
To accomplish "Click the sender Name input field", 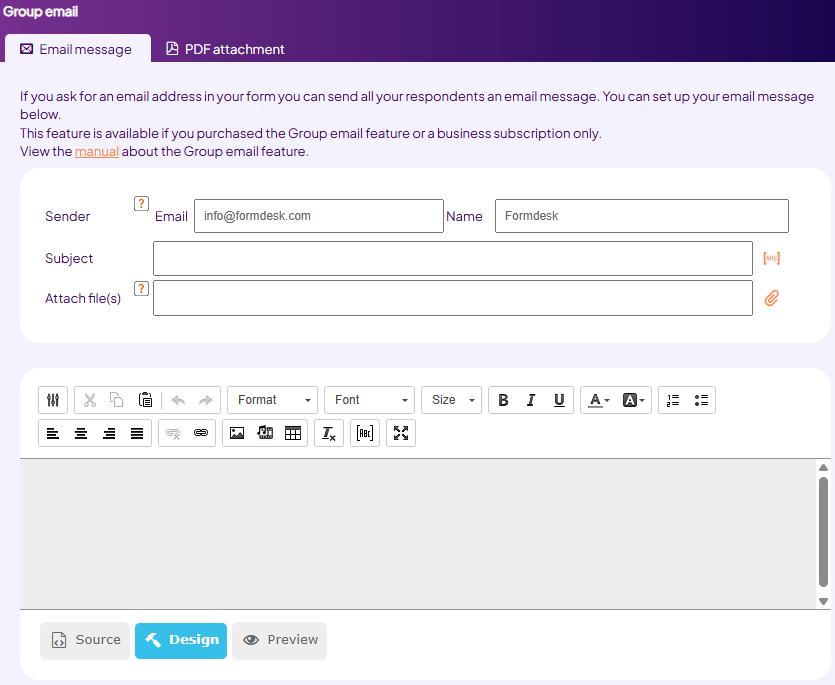I will pyautogui.click(x=642, y=216).
